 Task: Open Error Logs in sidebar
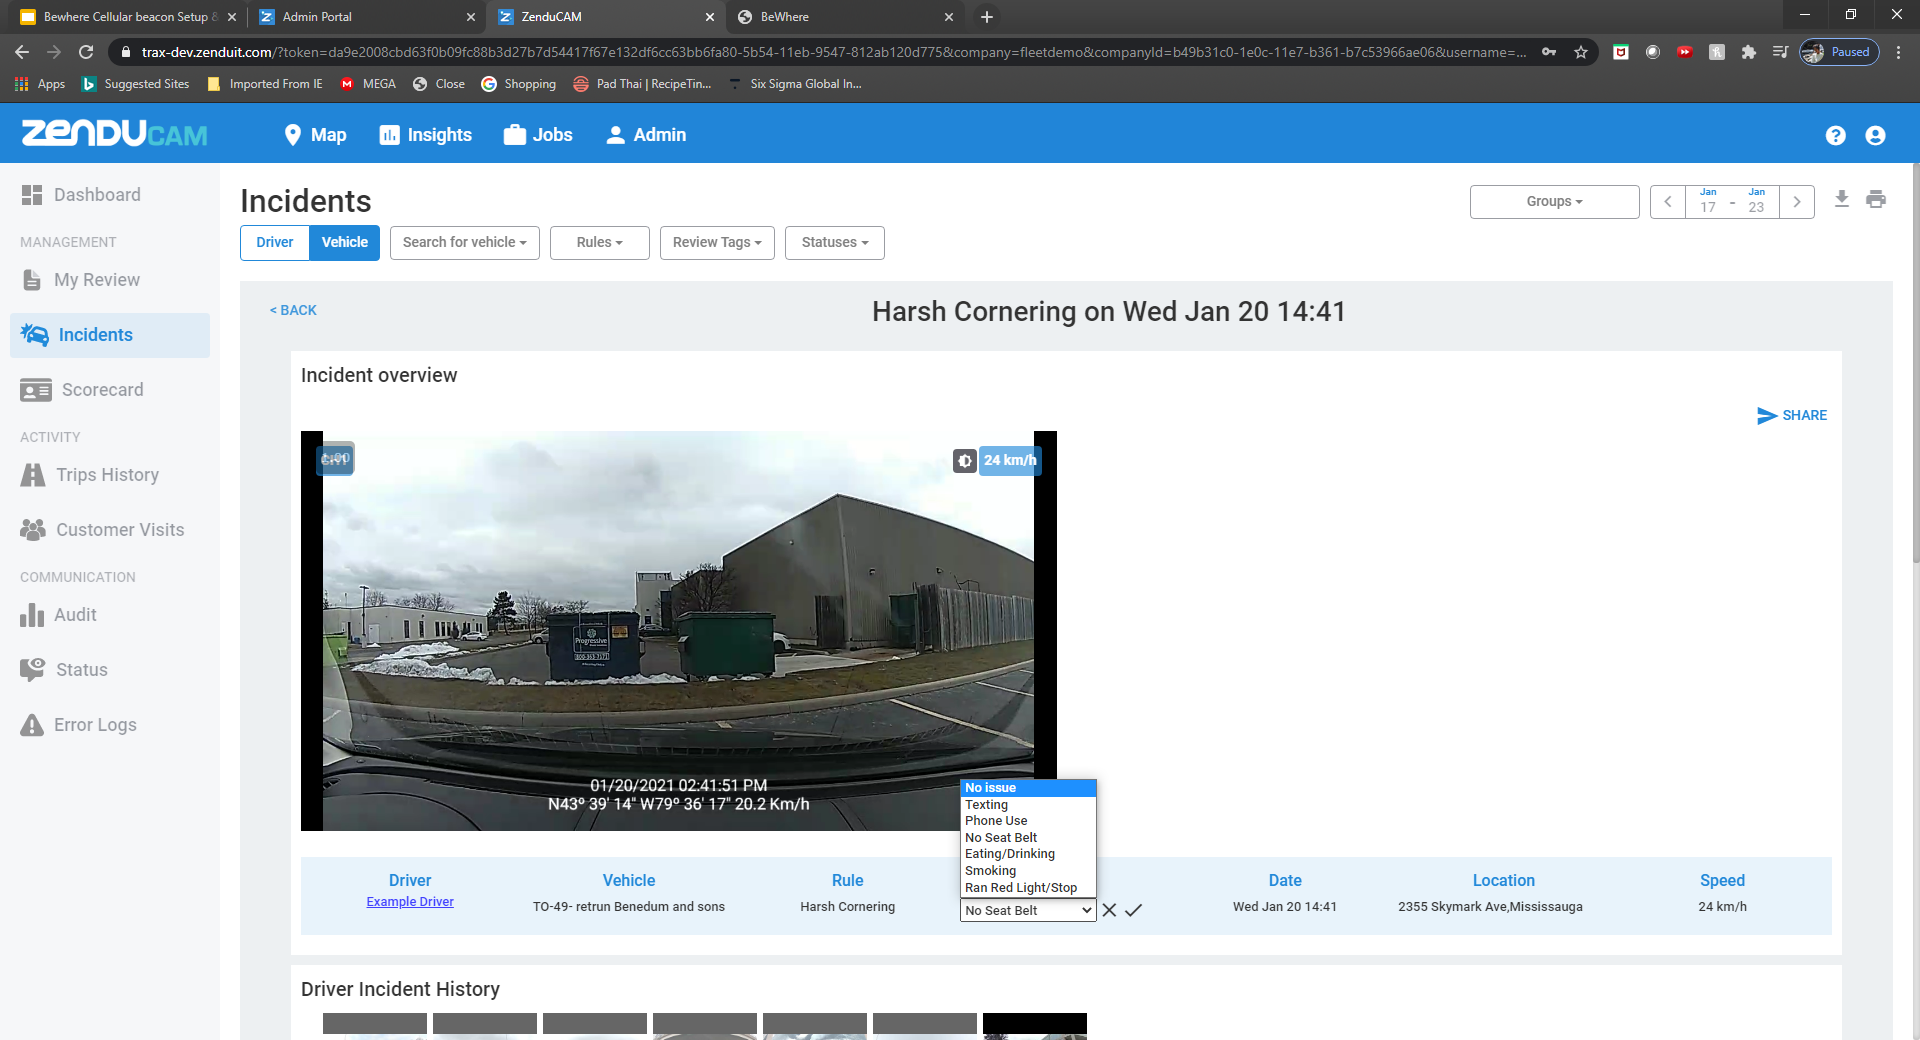tap(110, 725)
